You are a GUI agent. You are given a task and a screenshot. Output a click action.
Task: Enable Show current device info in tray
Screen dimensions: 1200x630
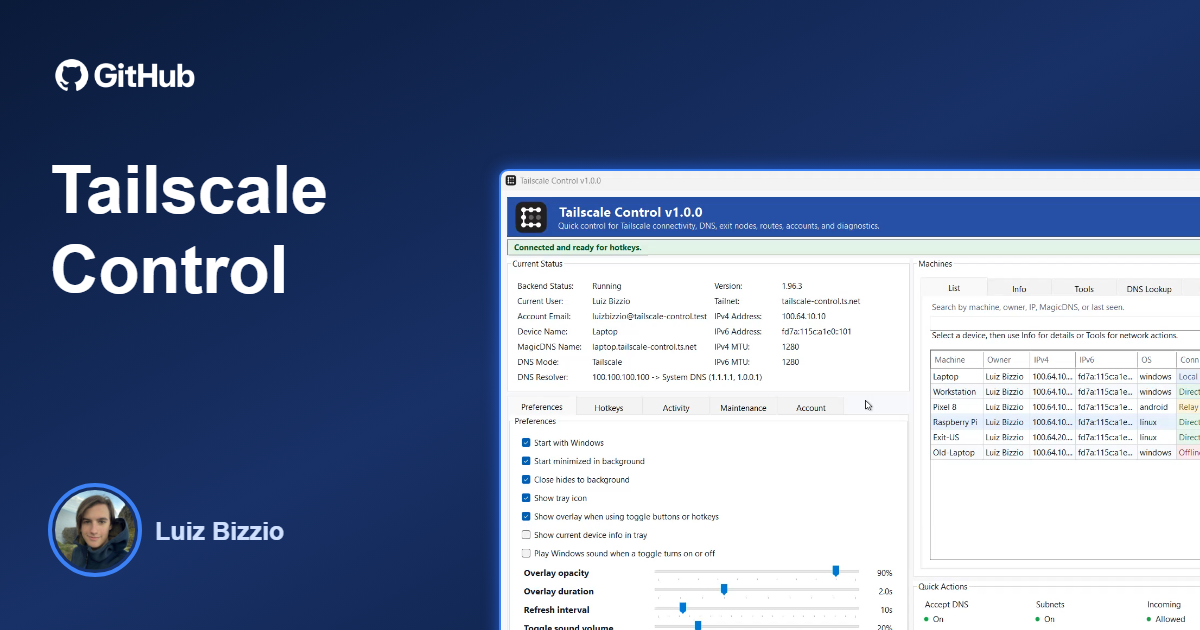(526, 535)
